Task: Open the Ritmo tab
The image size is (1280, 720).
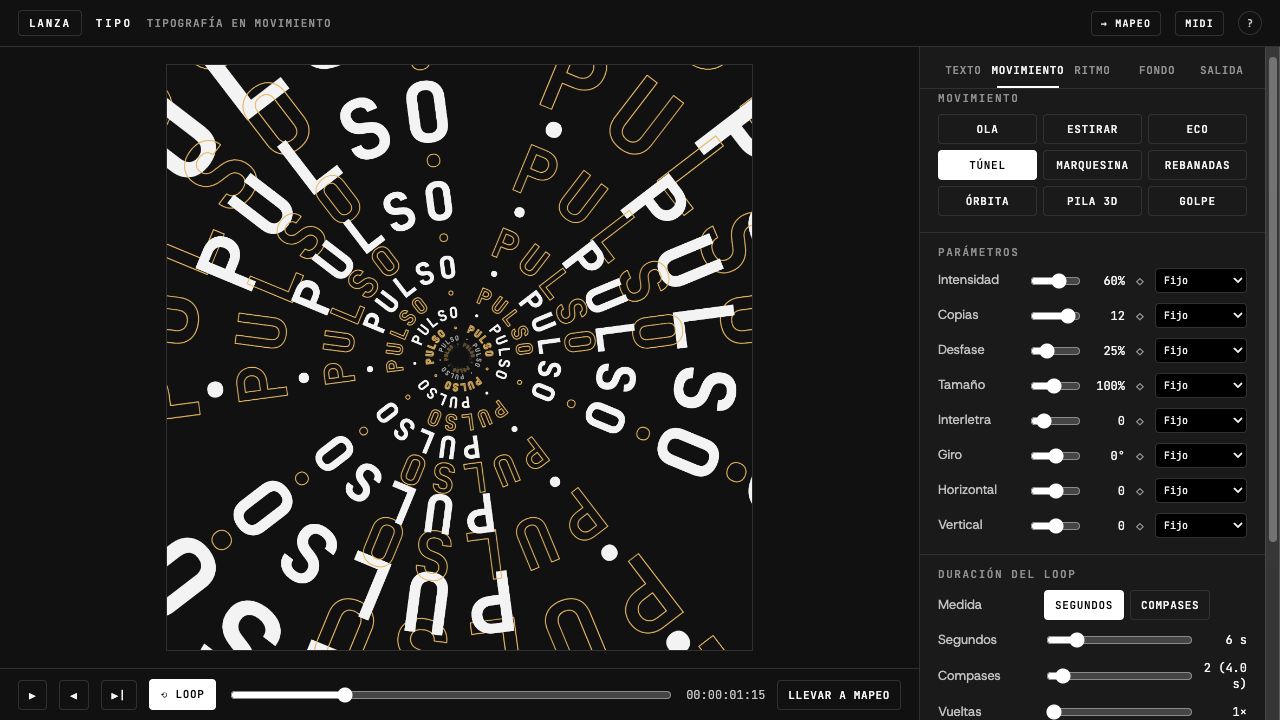Action: [1092, 70]
